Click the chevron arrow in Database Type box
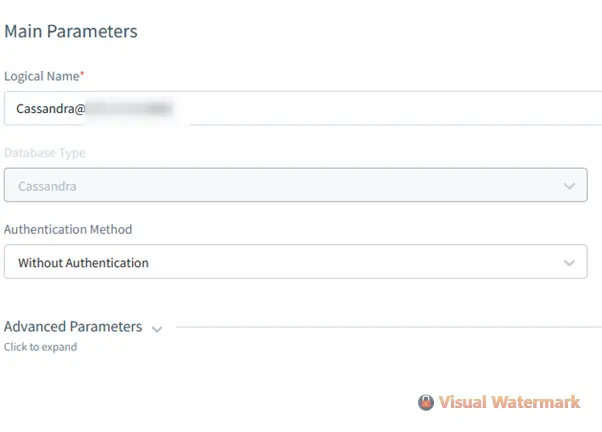The width and height of the screenshot is (602, 432). [x=569, y=186]
